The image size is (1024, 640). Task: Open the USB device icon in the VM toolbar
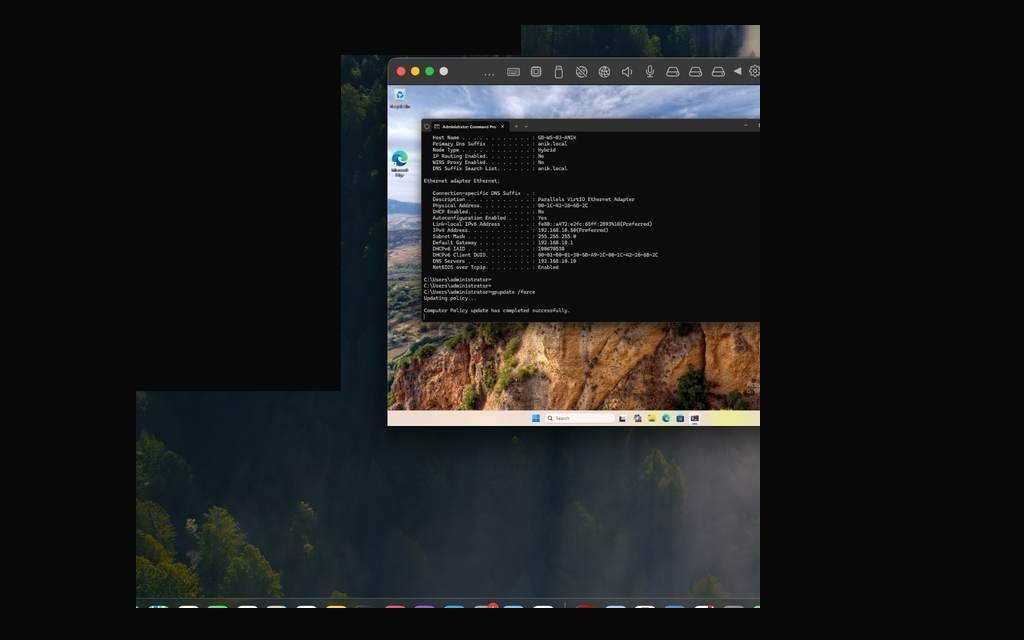coord(558,72)
